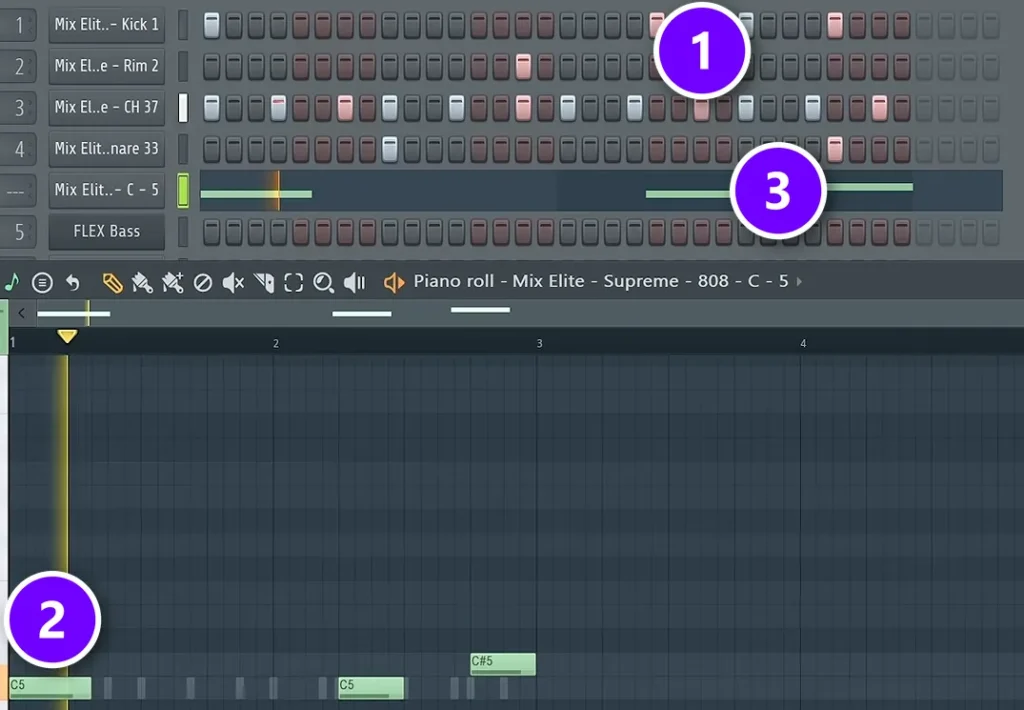Open the Mix Elit..nare 33 channel
The height and width of the screenshot is (710, 1024).
pyautogui.click(x=106, y=149)
